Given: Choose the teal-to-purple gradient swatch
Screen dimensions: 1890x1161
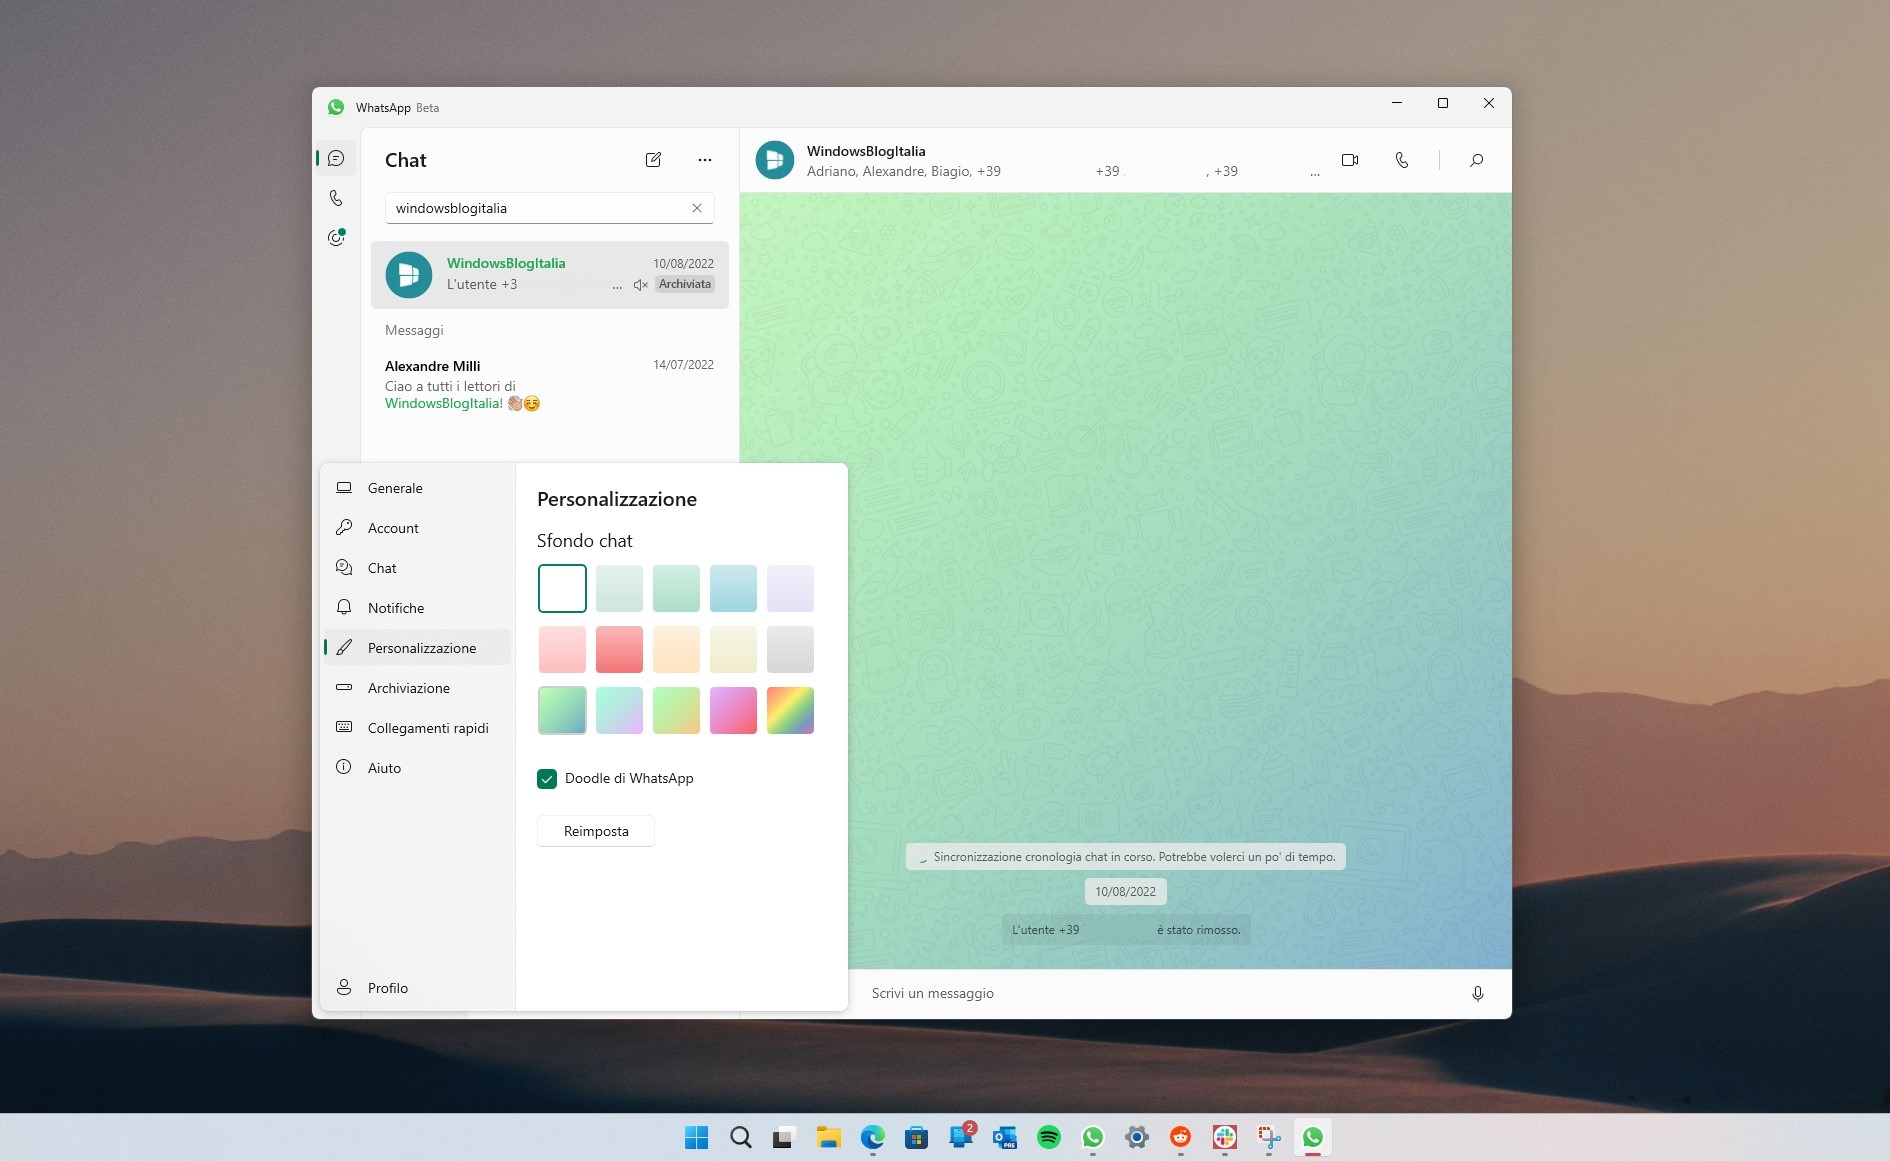Looking at the screenshot, I should click(619, 710).
